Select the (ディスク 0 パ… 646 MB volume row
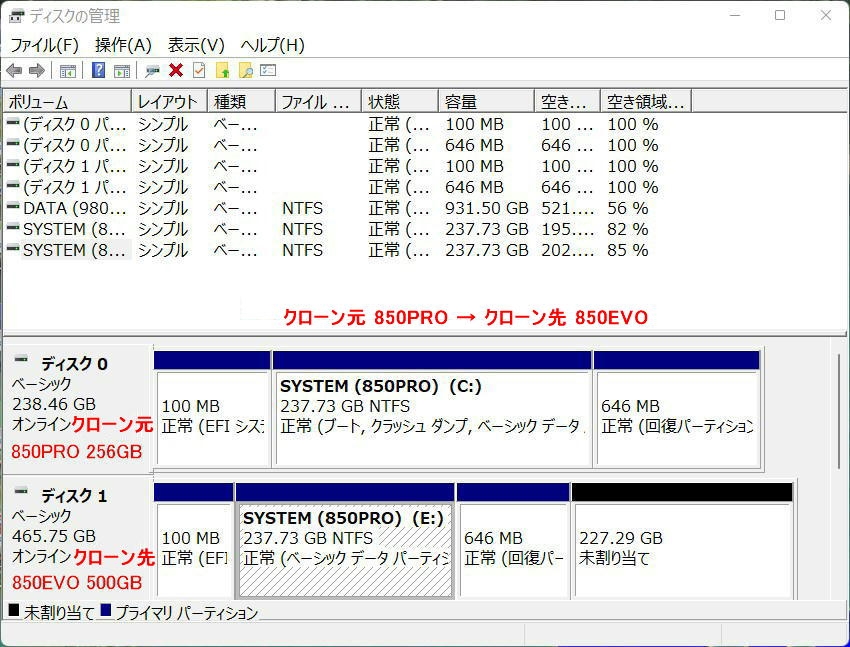This screenshot has height=647, width=850. click(x=347, y=145)
